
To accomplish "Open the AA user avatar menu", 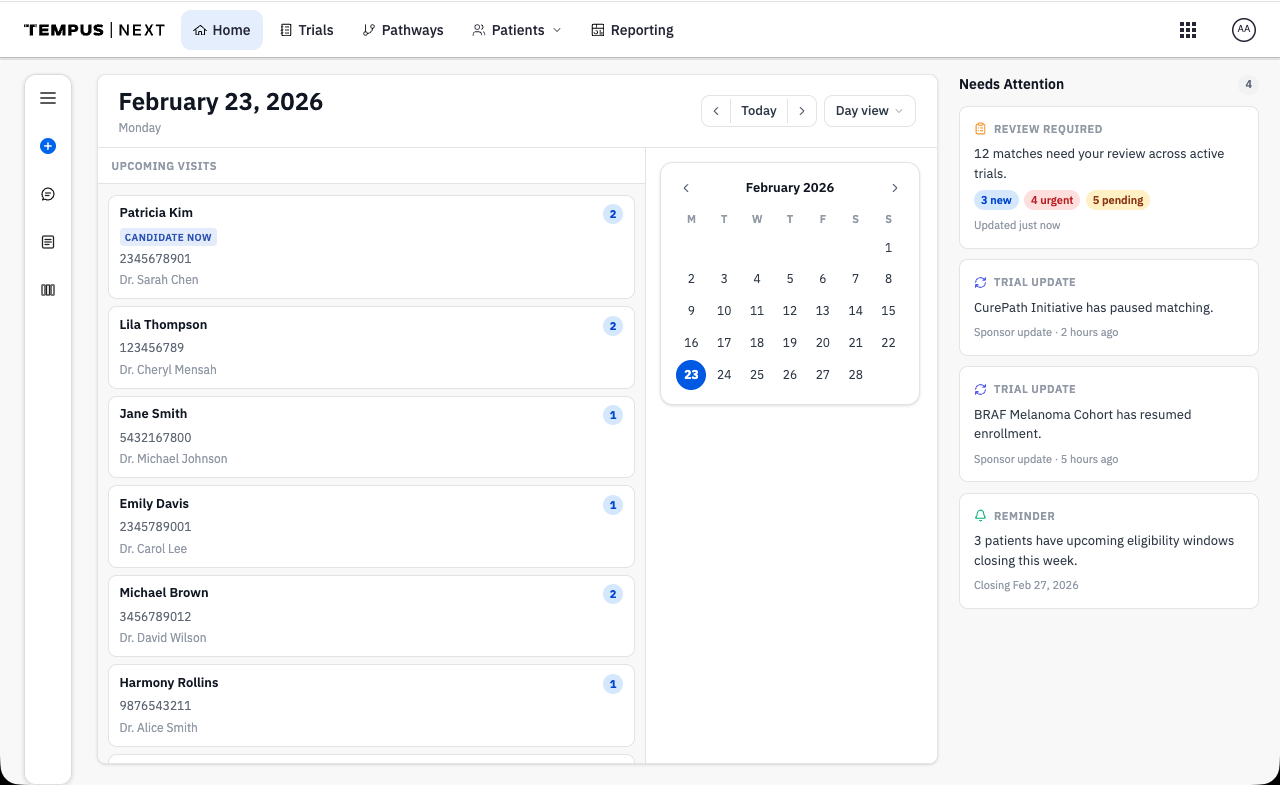I will click(1243, 30).
